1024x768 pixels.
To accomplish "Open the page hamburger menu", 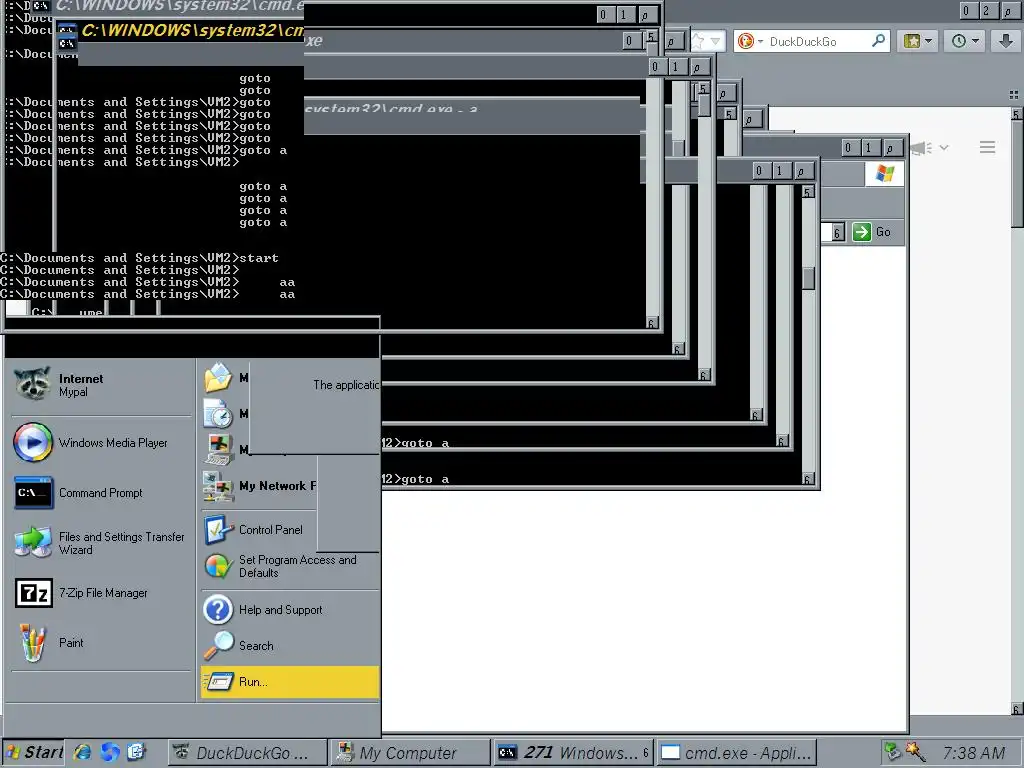I will [987, 148].
